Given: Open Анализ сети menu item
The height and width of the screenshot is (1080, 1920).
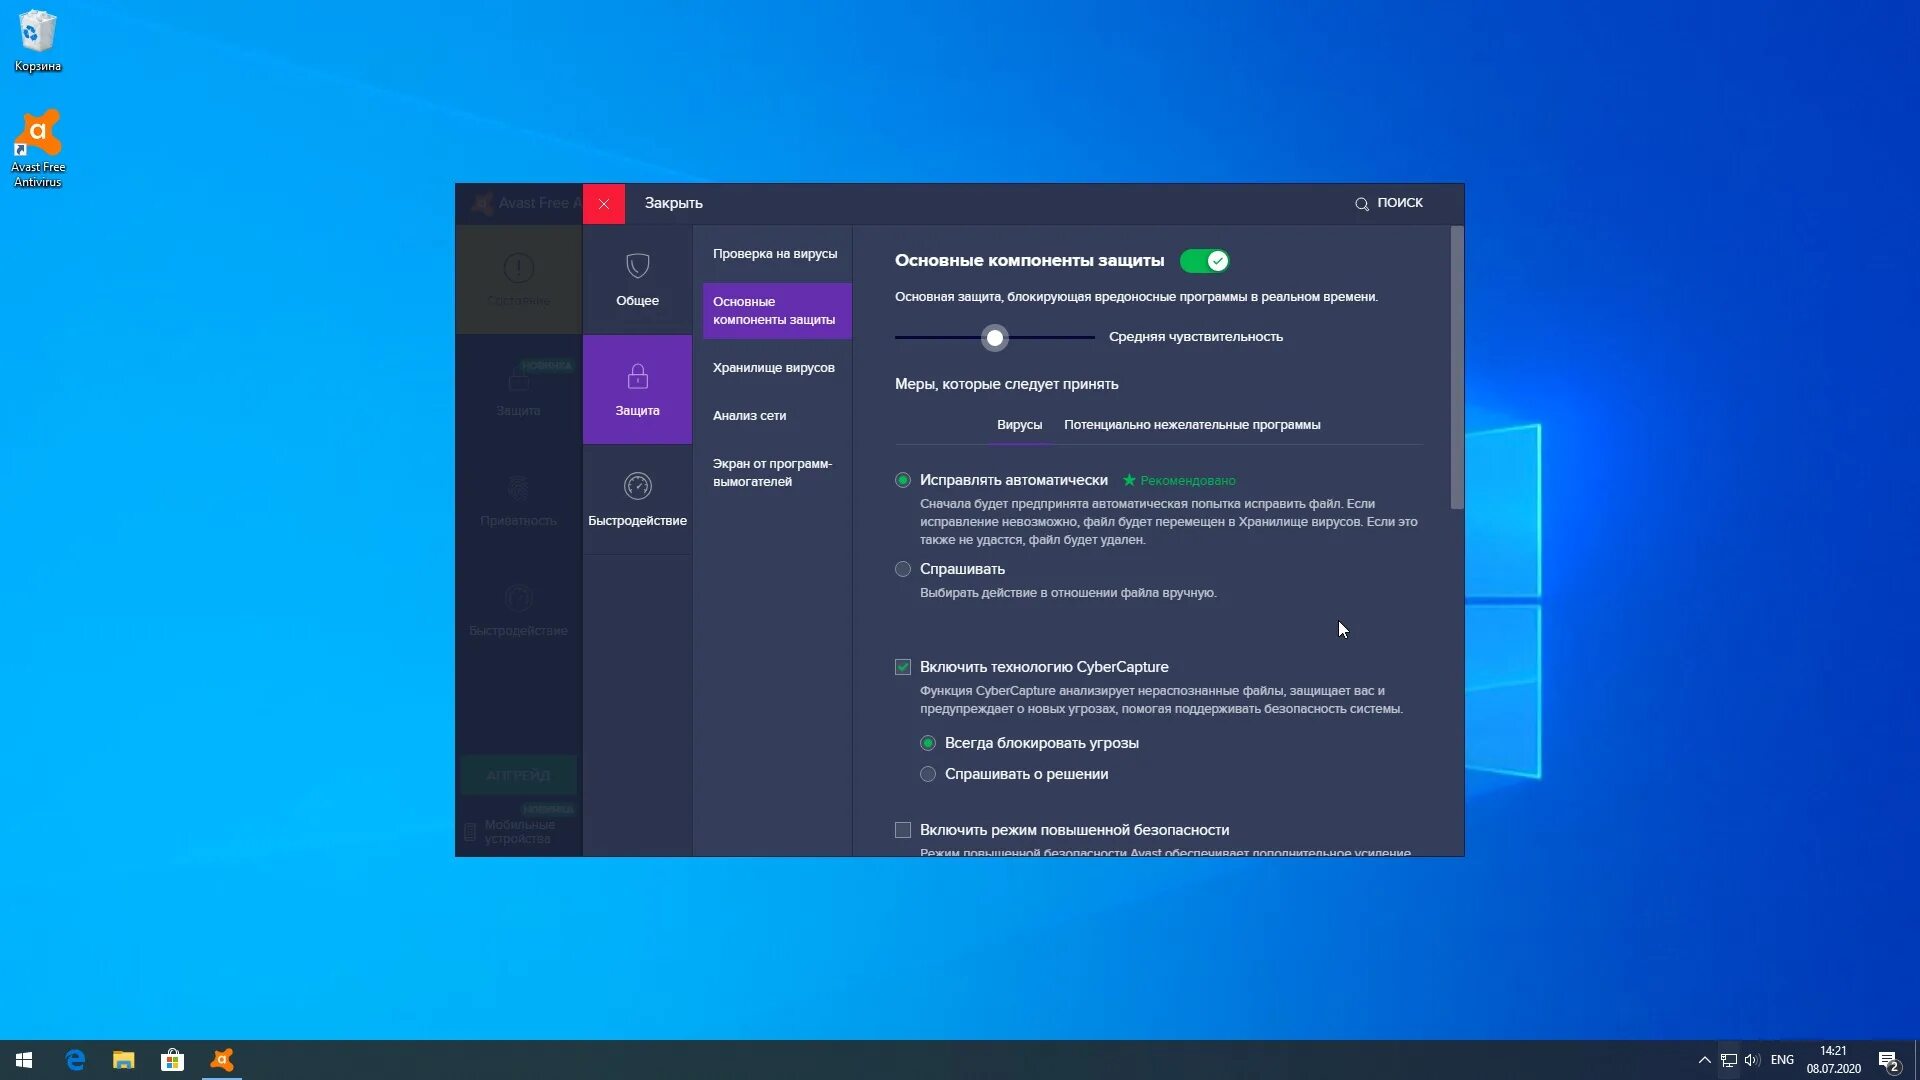Looking at the screenshot, I should (750, 416).
